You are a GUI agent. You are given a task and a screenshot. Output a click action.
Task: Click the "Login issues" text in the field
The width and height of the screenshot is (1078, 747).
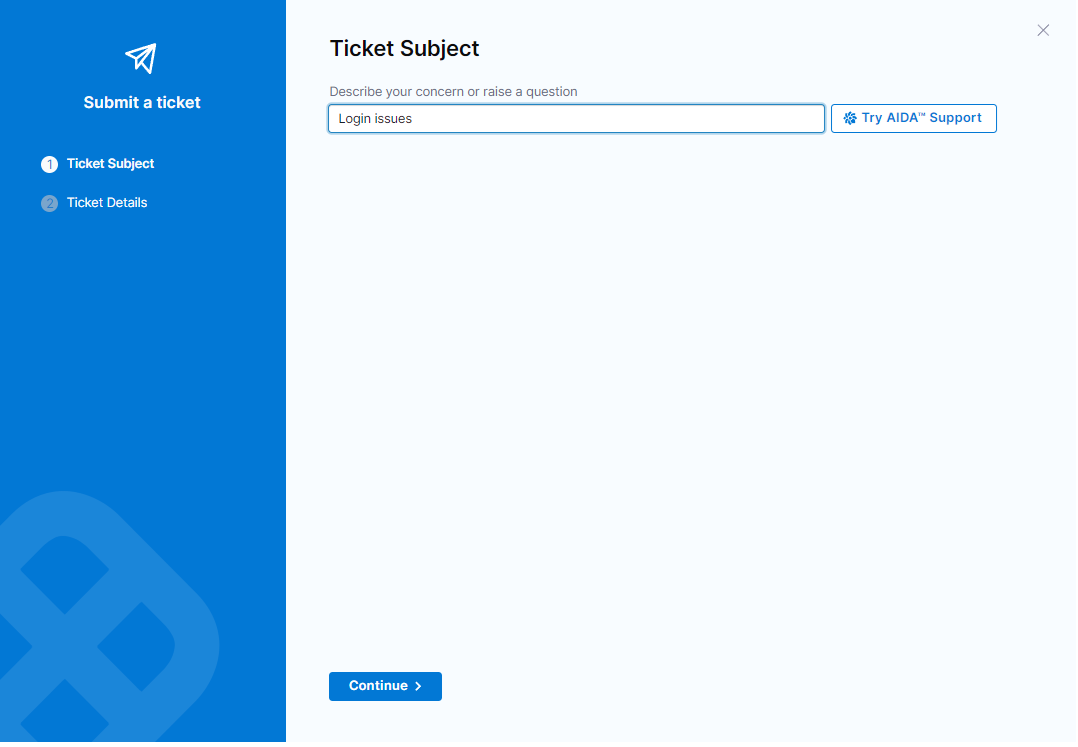click(375, 119)
